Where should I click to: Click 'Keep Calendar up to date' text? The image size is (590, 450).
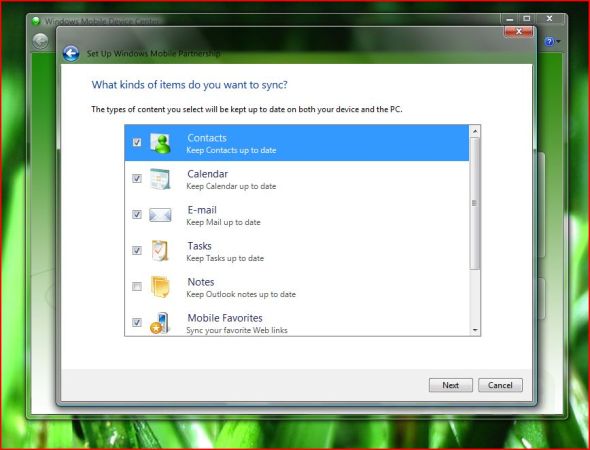tap(231, 186)
